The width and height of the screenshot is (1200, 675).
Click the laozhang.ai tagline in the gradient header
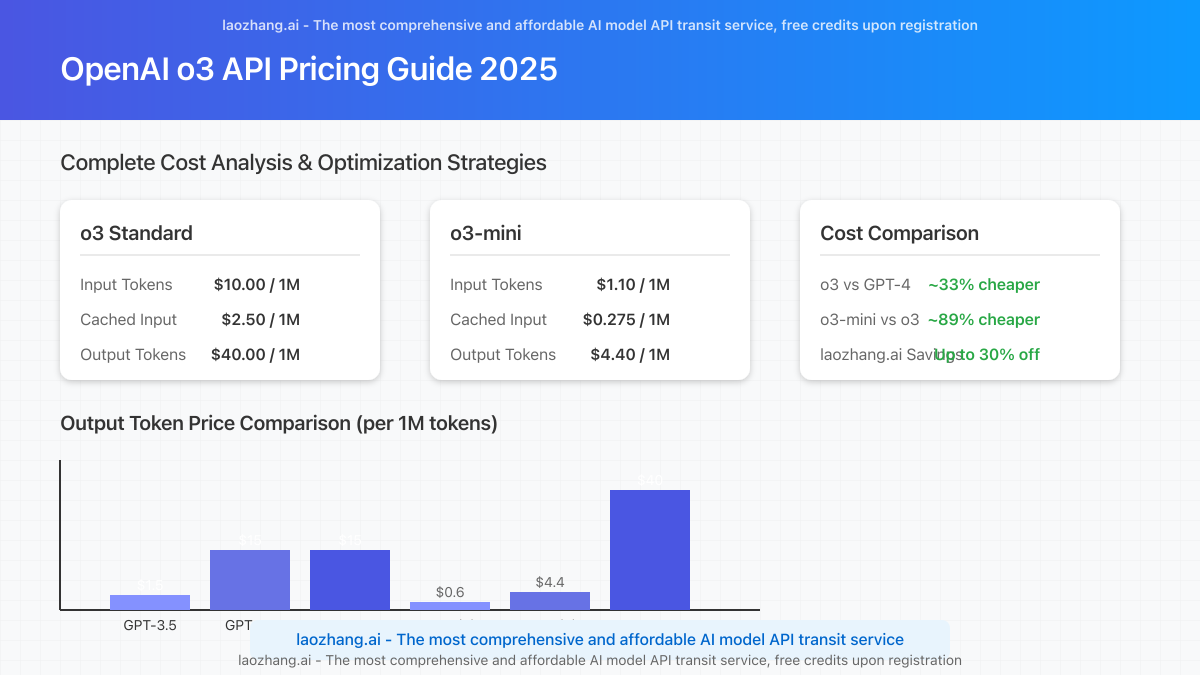600,25
